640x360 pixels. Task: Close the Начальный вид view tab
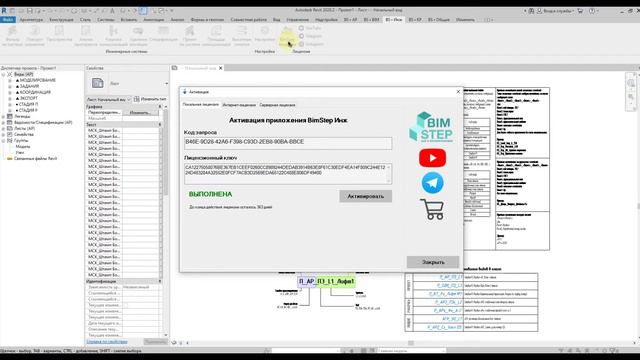coord(220,68)
